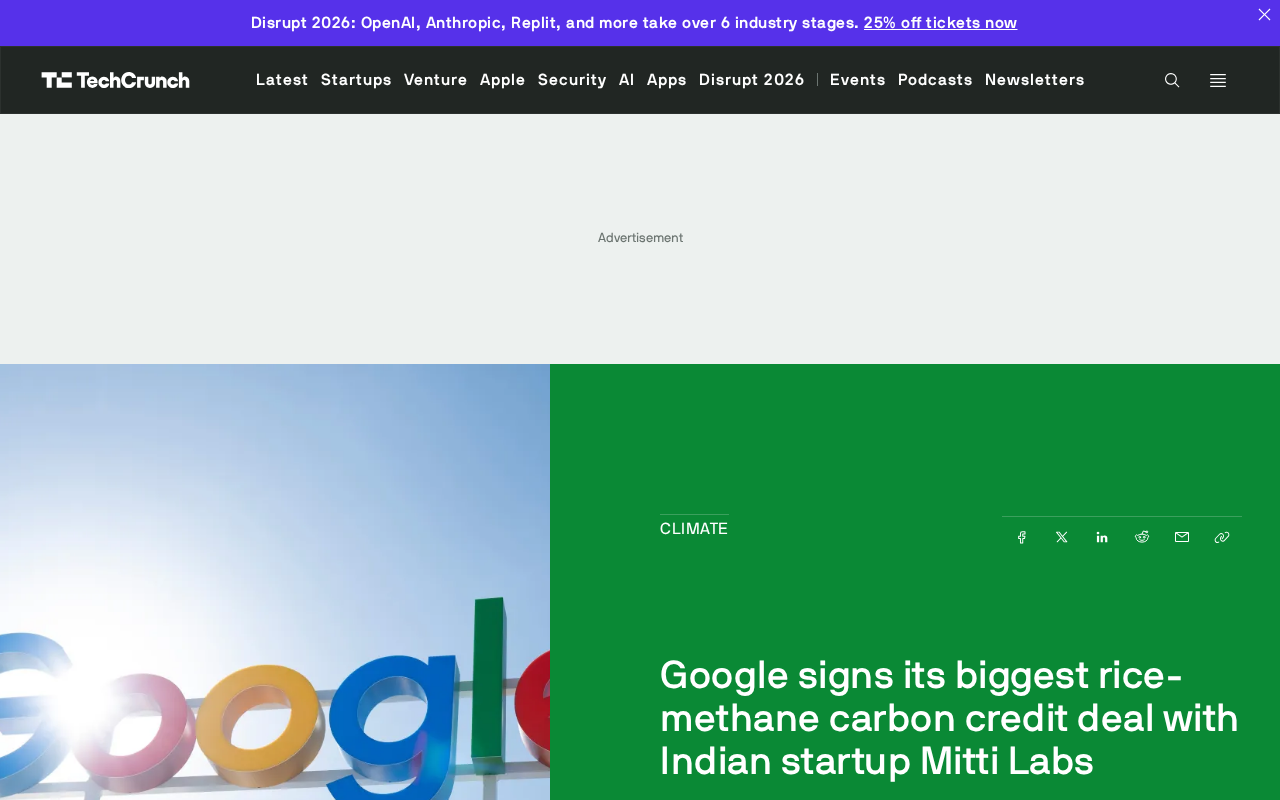Image resolution: width=1280 pixels, height=800 pixels.
Task: Navigate to the AI section
Action: click(627, 80)
